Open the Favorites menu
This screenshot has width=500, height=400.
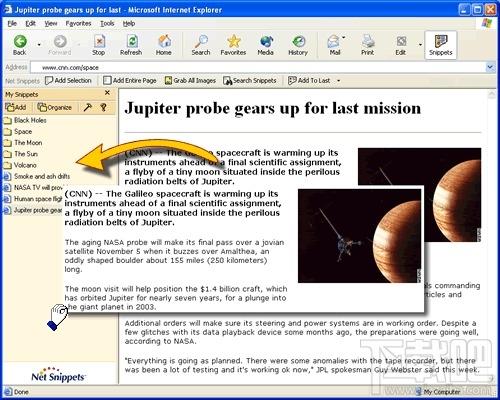78,23
